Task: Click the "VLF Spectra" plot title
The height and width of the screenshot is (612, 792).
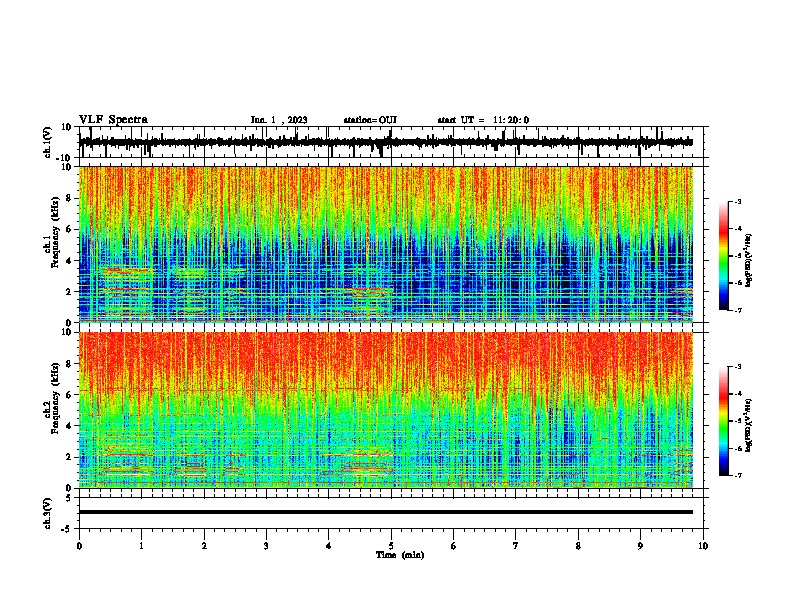Action: 113,120
